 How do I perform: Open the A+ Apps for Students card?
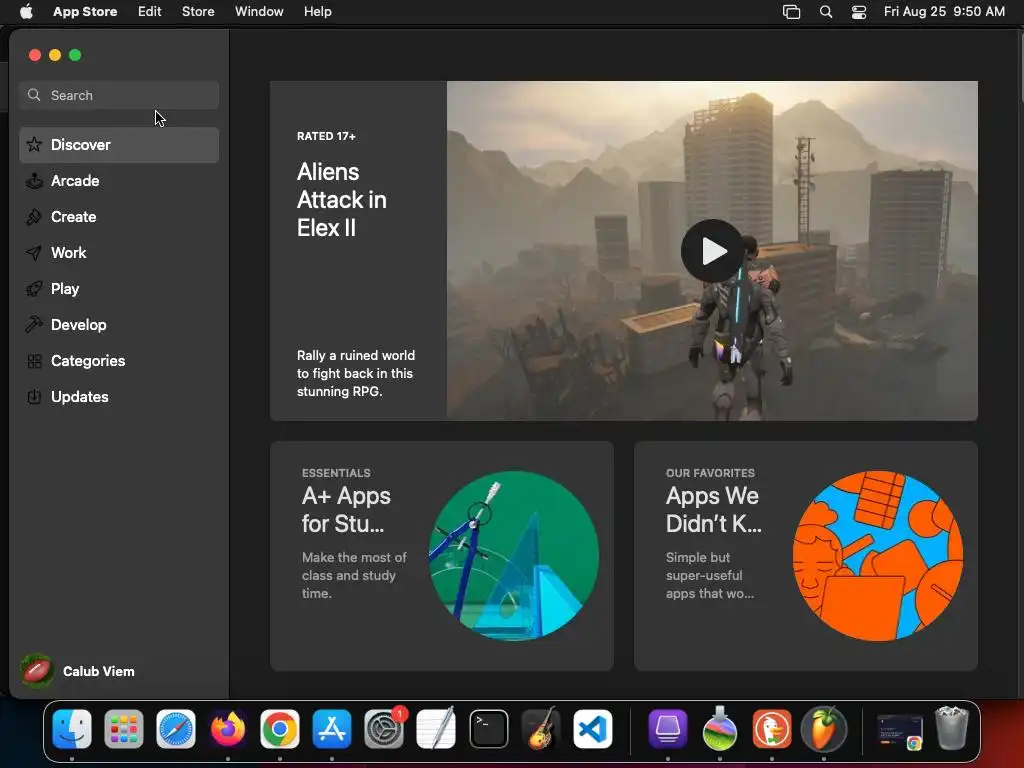pos(441,556)
